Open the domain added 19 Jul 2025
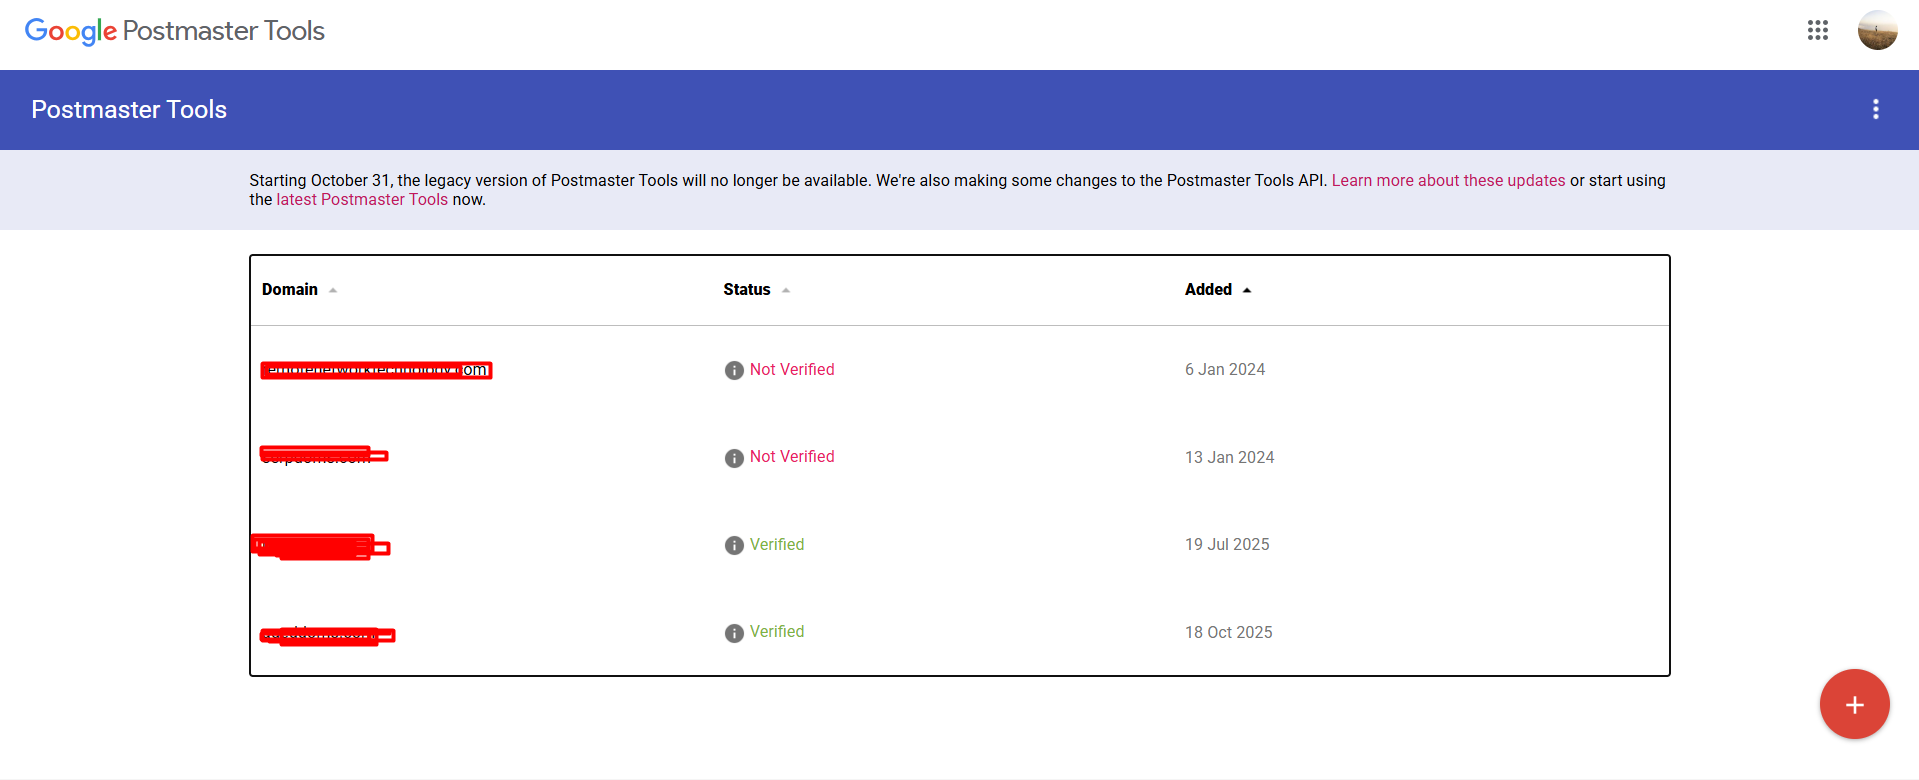Screen dimensions: 1919x780 (320, 546)
